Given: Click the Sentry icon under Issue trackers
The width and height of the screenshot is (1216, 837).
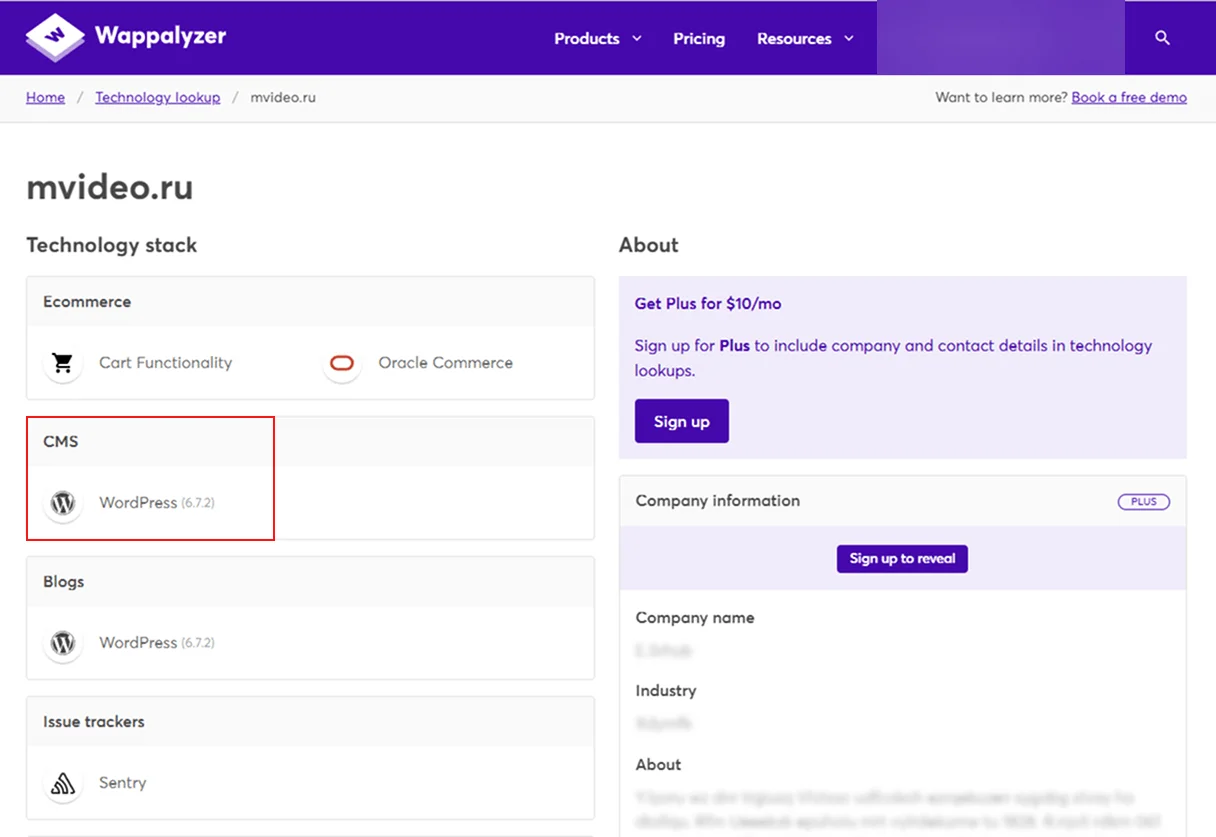Looking at the screenshot, I should (63, 783).
